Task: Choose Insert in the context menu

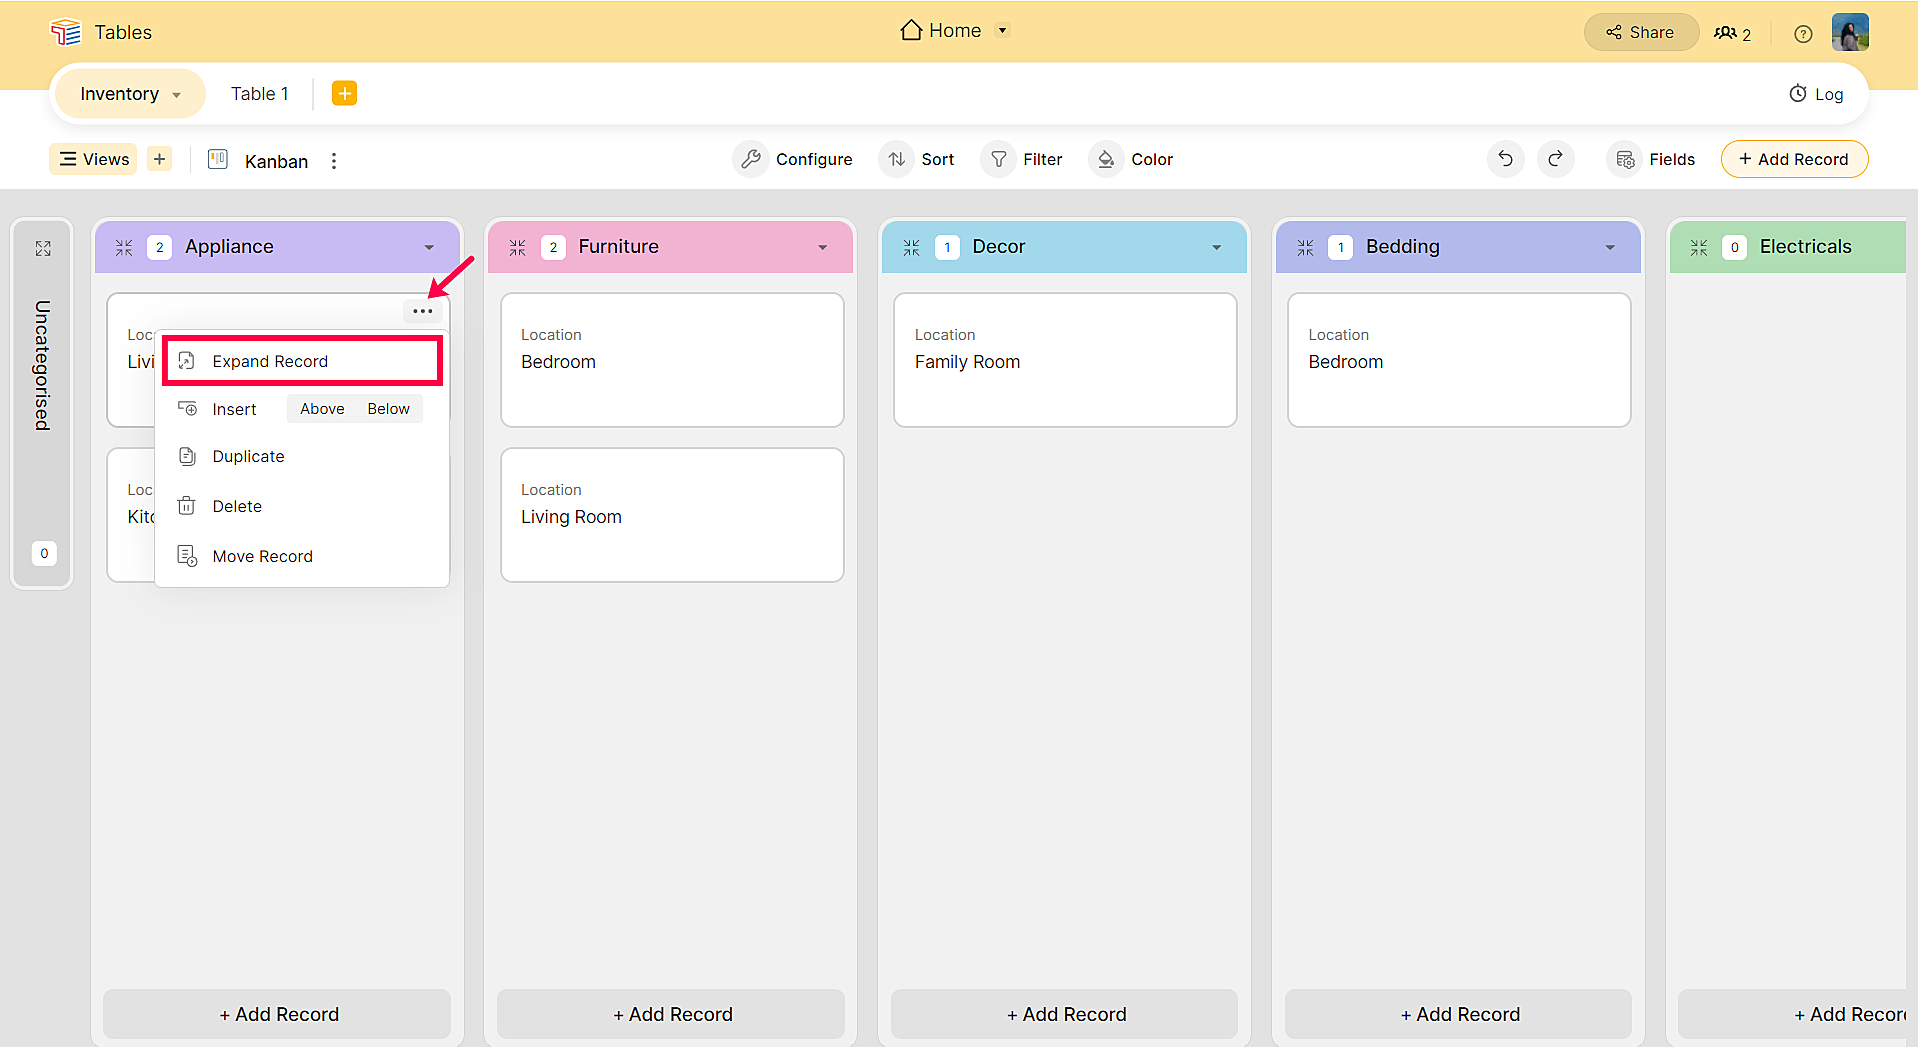Action: click(x=234, y=409)
